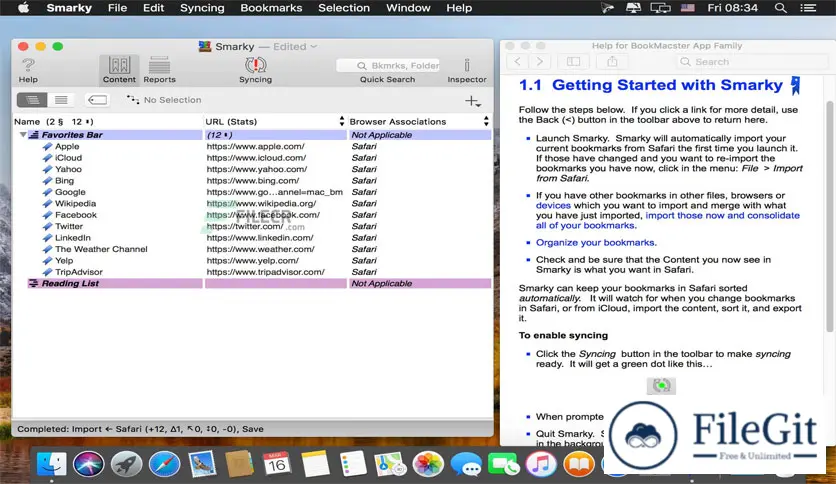
Task: Click the Name column header
Action: 107,122
